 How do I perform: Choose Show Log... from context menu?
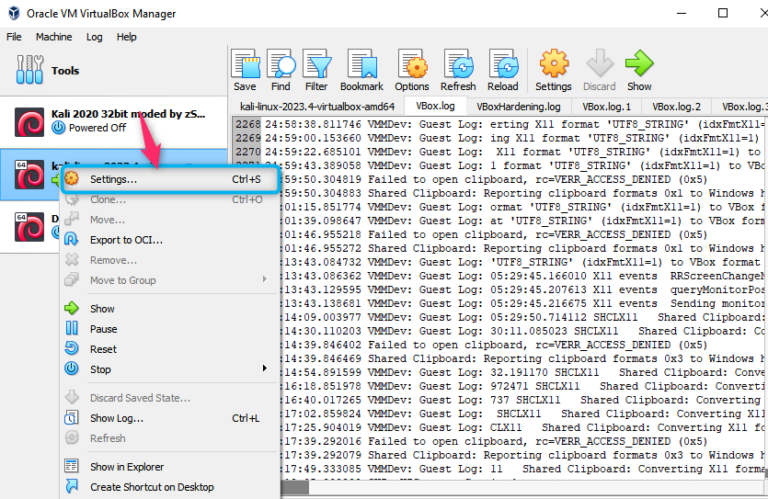[116, 418]
